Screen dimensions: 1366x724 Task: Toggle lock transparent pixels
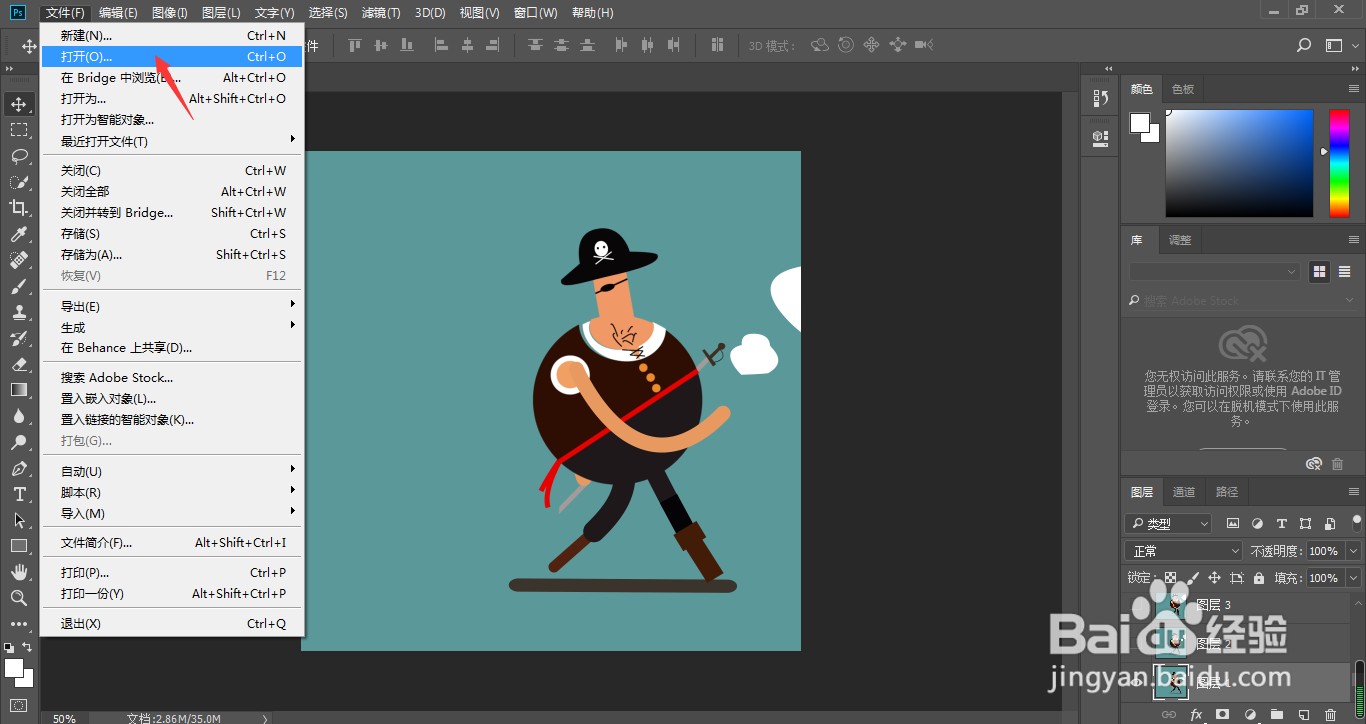[x=1170, y=578]
